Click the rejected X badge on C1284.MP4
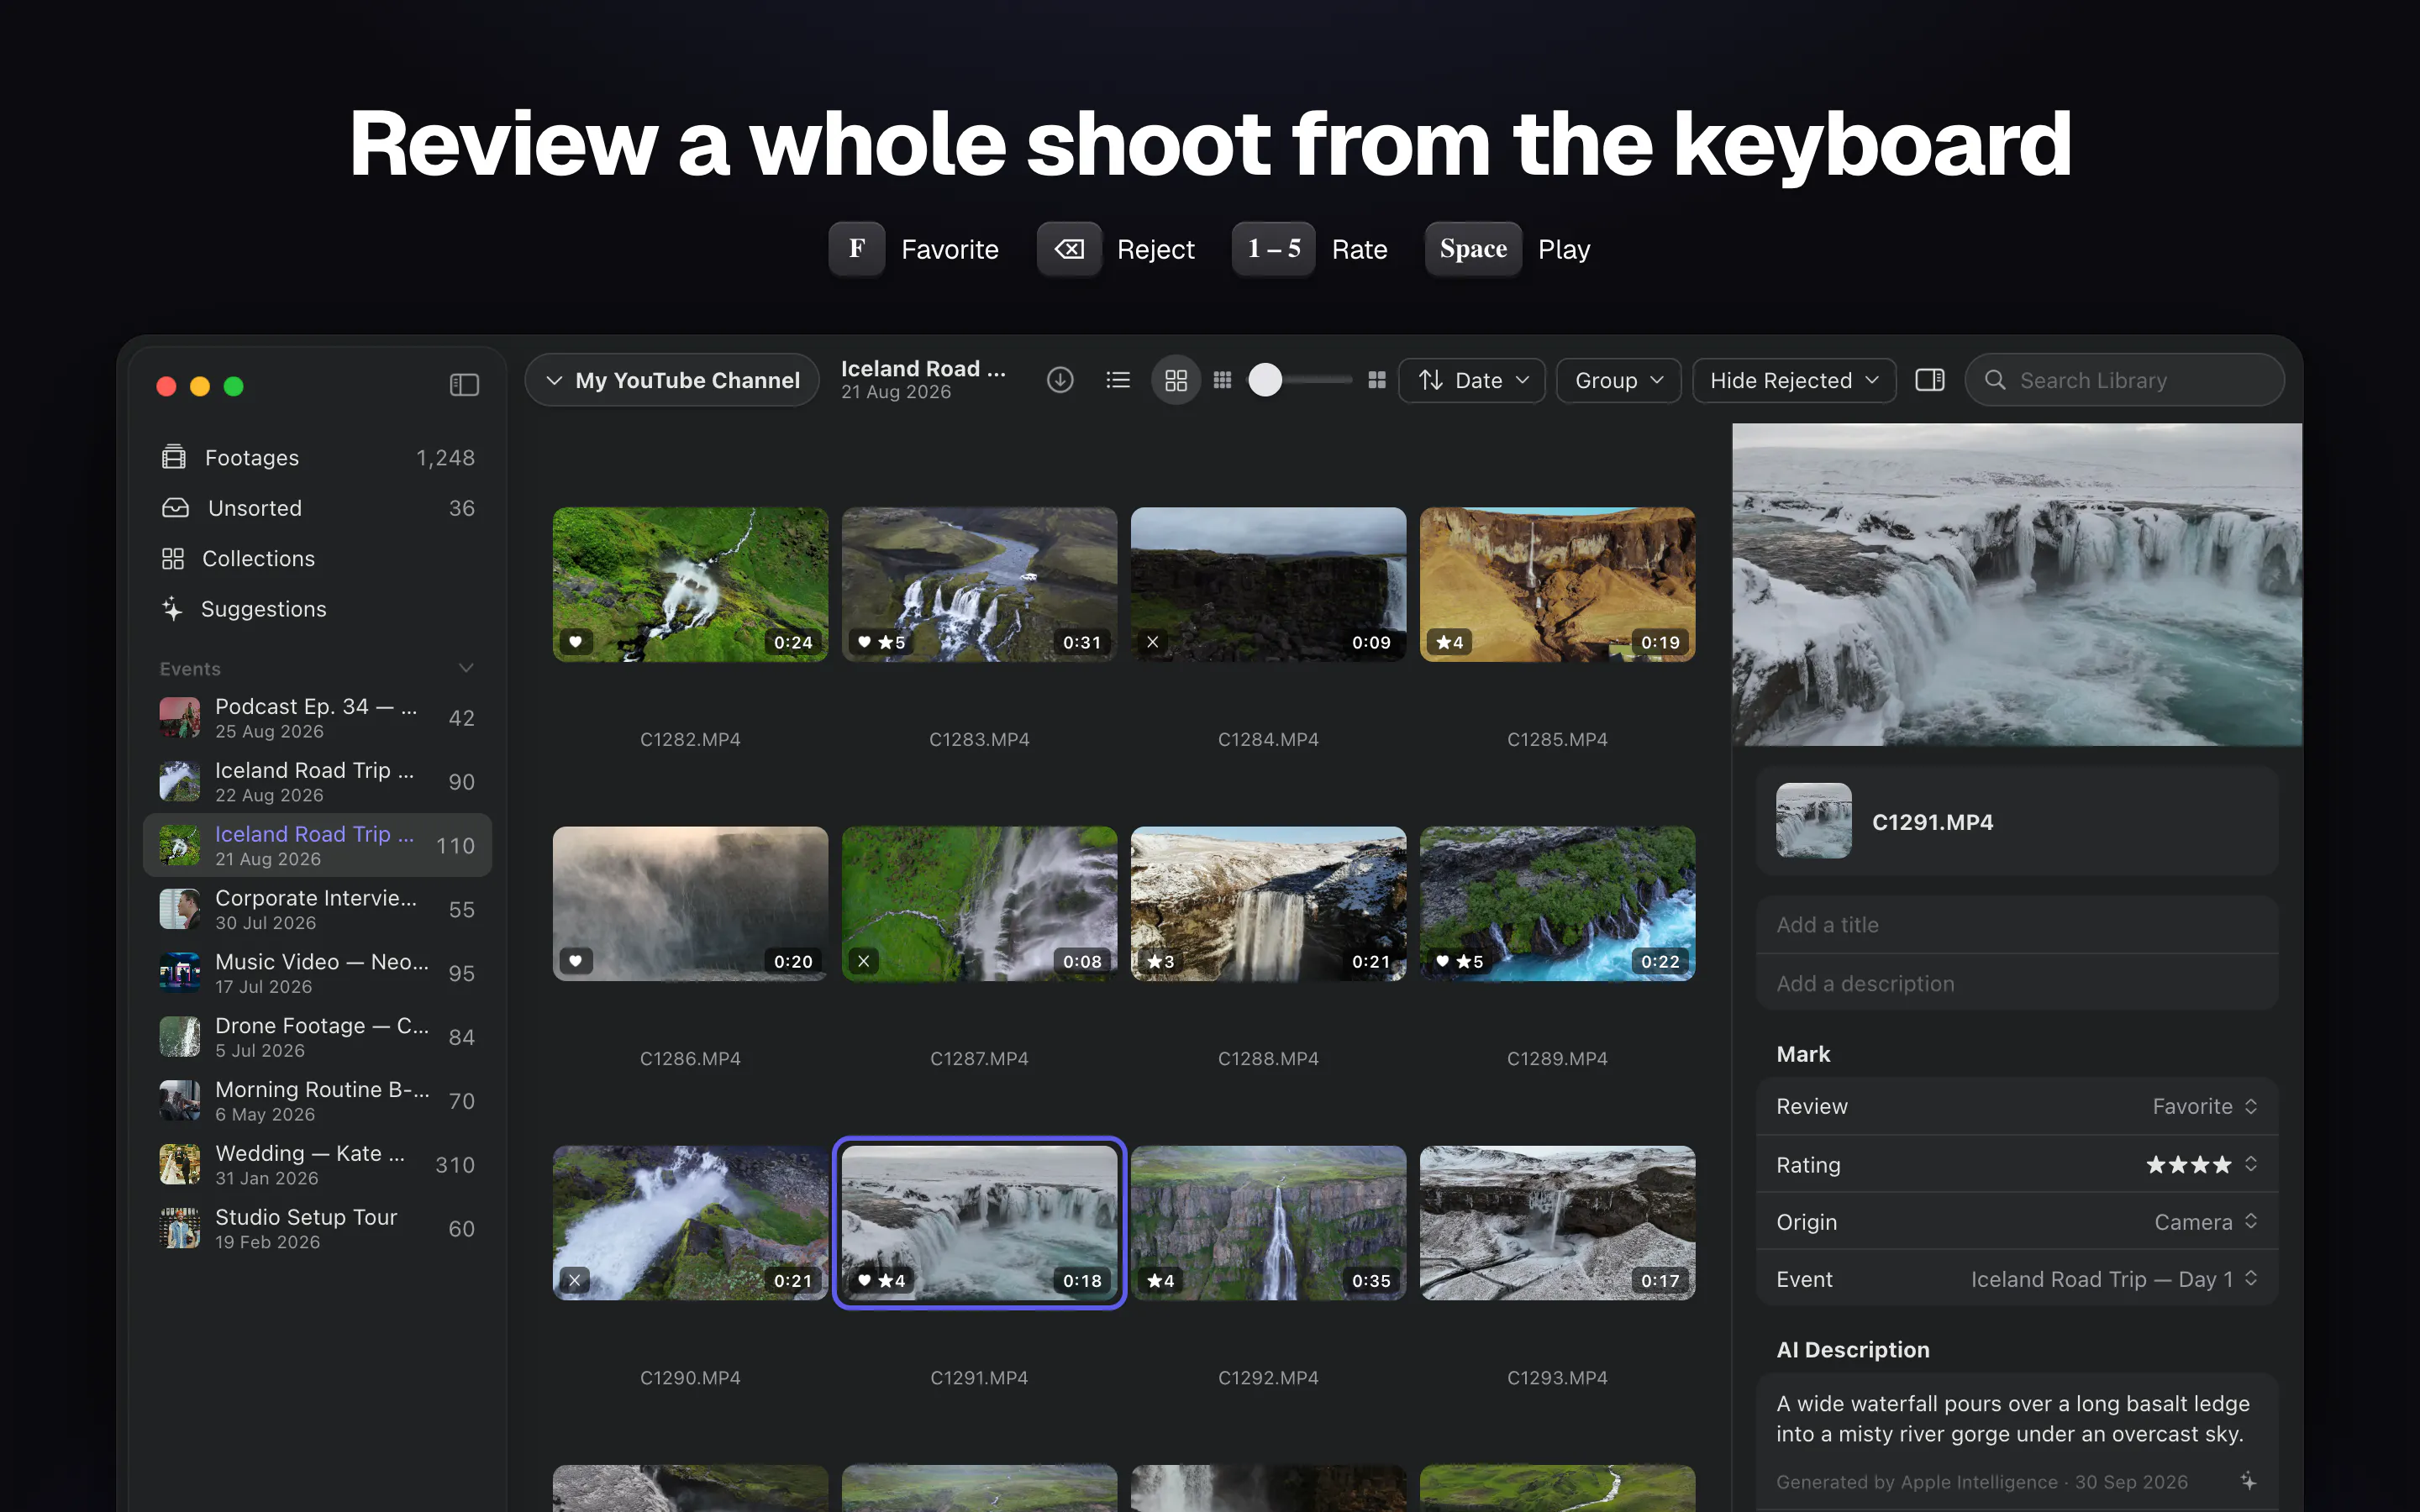The height and width of the screenshot is (1512, 2420). click(x=1153, y=642)
